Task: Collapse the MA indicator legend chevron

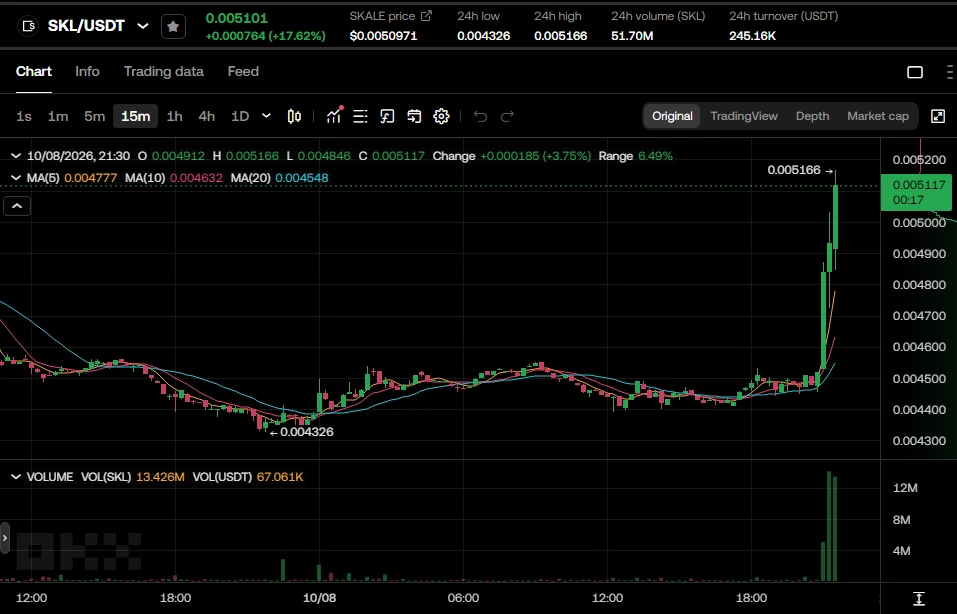Action: click(16, 178)
